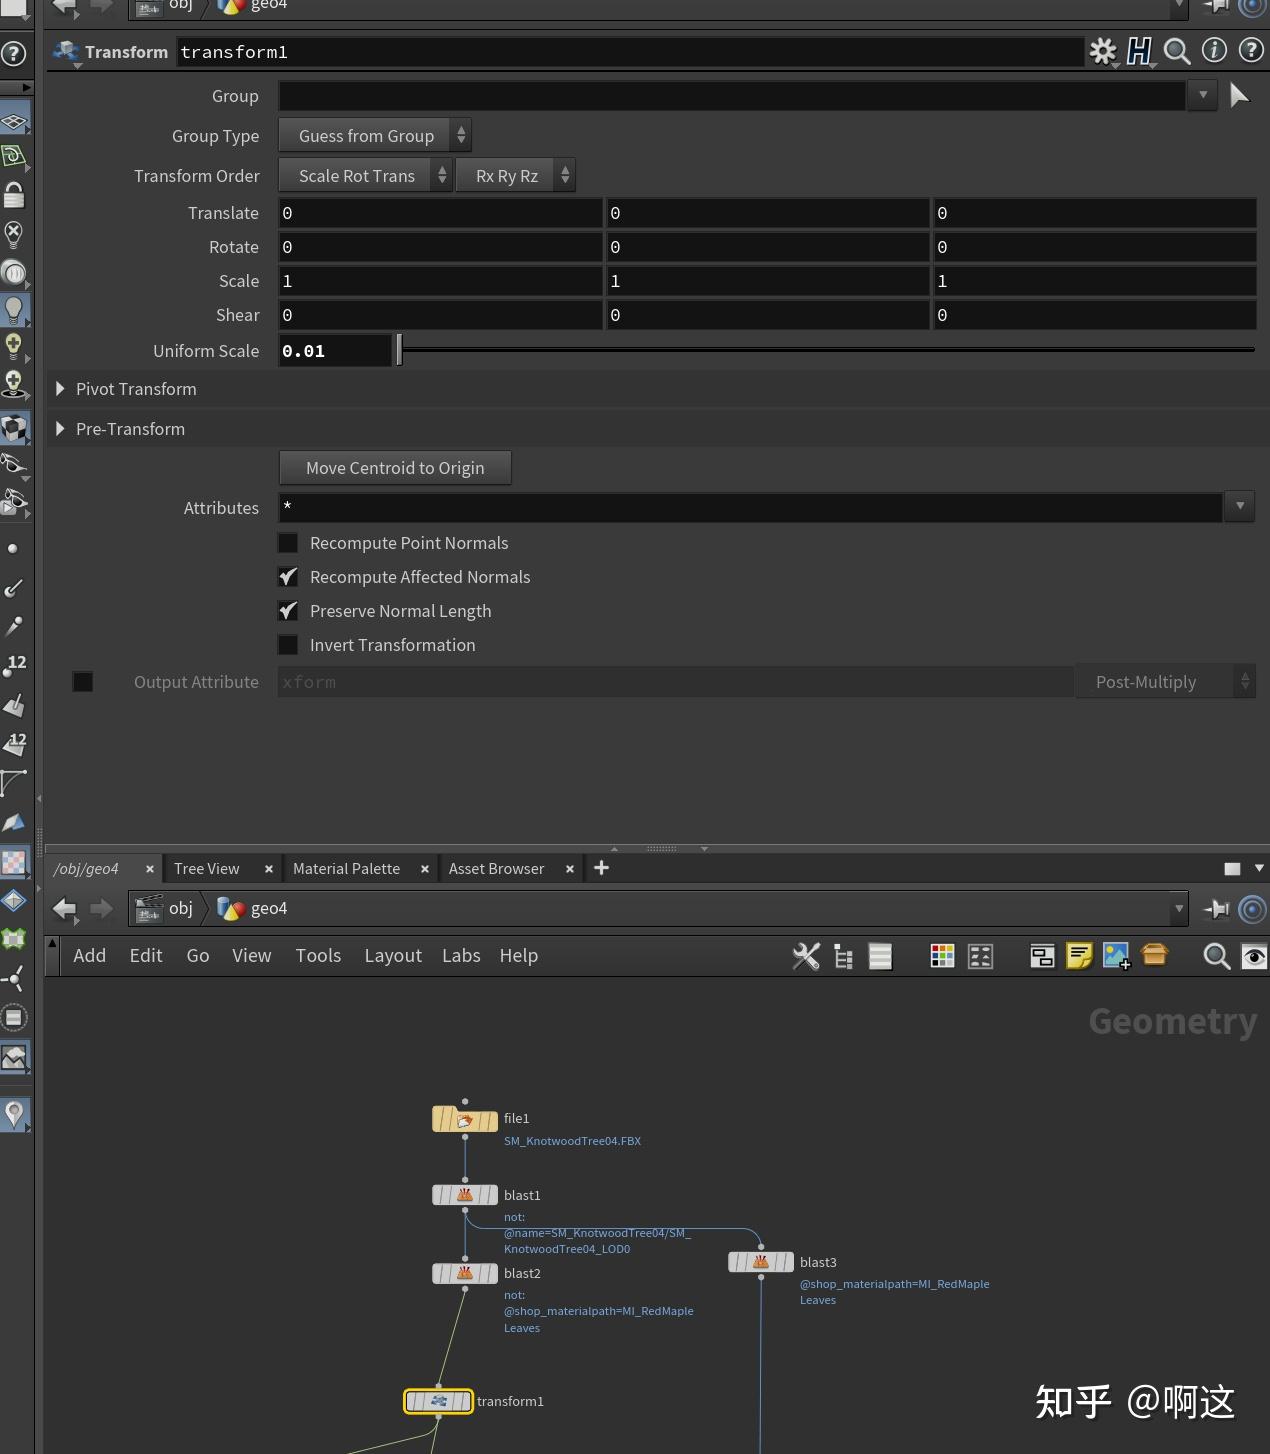The width and height of the screenshot is (1270, 1454).
Task: Click the sunglasses visibility icon in sidebar
Action: click(14, 465)
